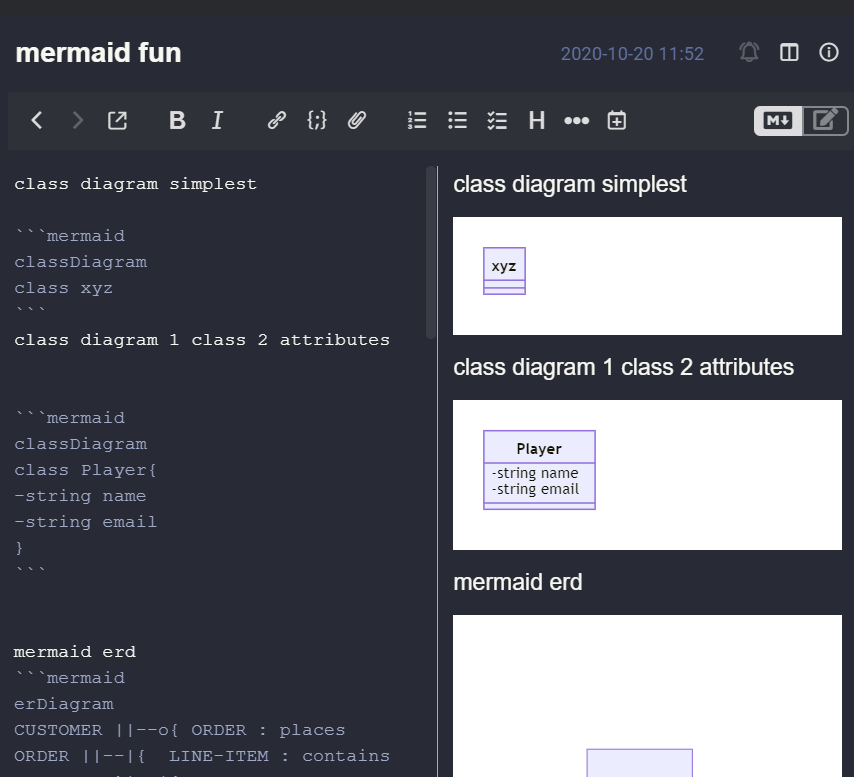Toggle the editor split layout
The height and width of the screenshot is (777, 854).
tap(788, 53)
